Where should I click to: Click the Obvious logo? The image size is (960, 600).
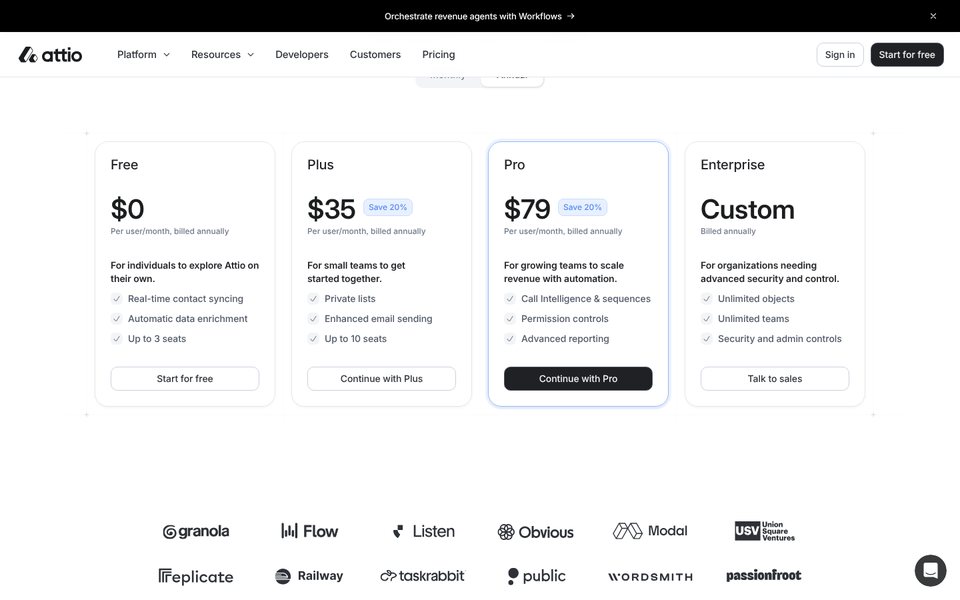[x=536, y=532]
